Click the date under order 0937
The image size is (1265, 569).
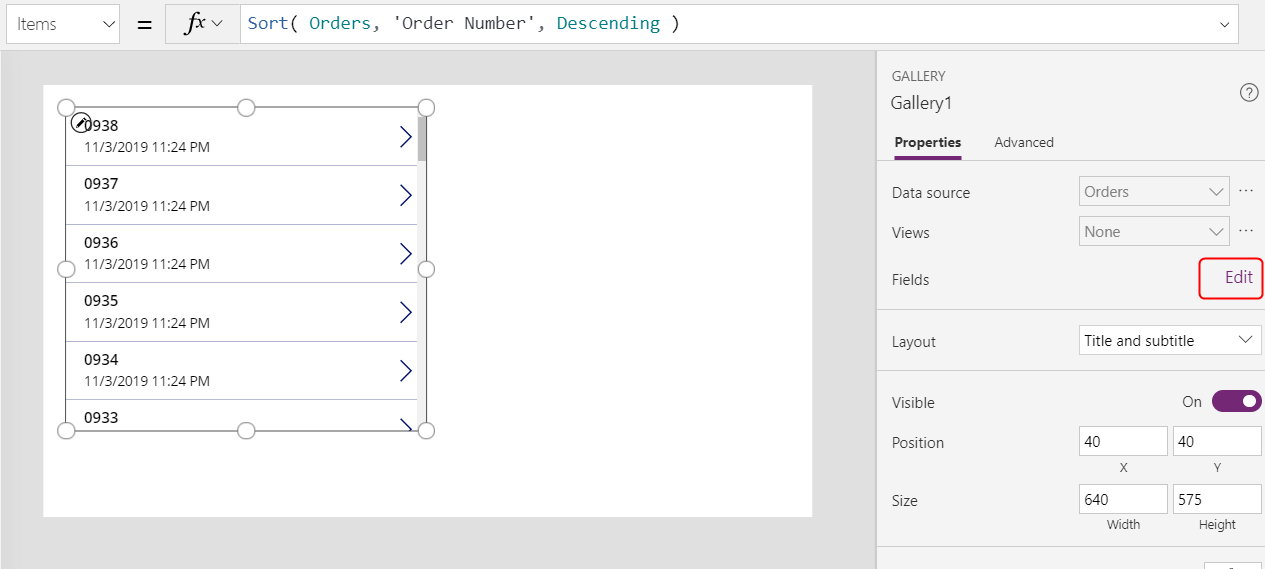(147, 206)
